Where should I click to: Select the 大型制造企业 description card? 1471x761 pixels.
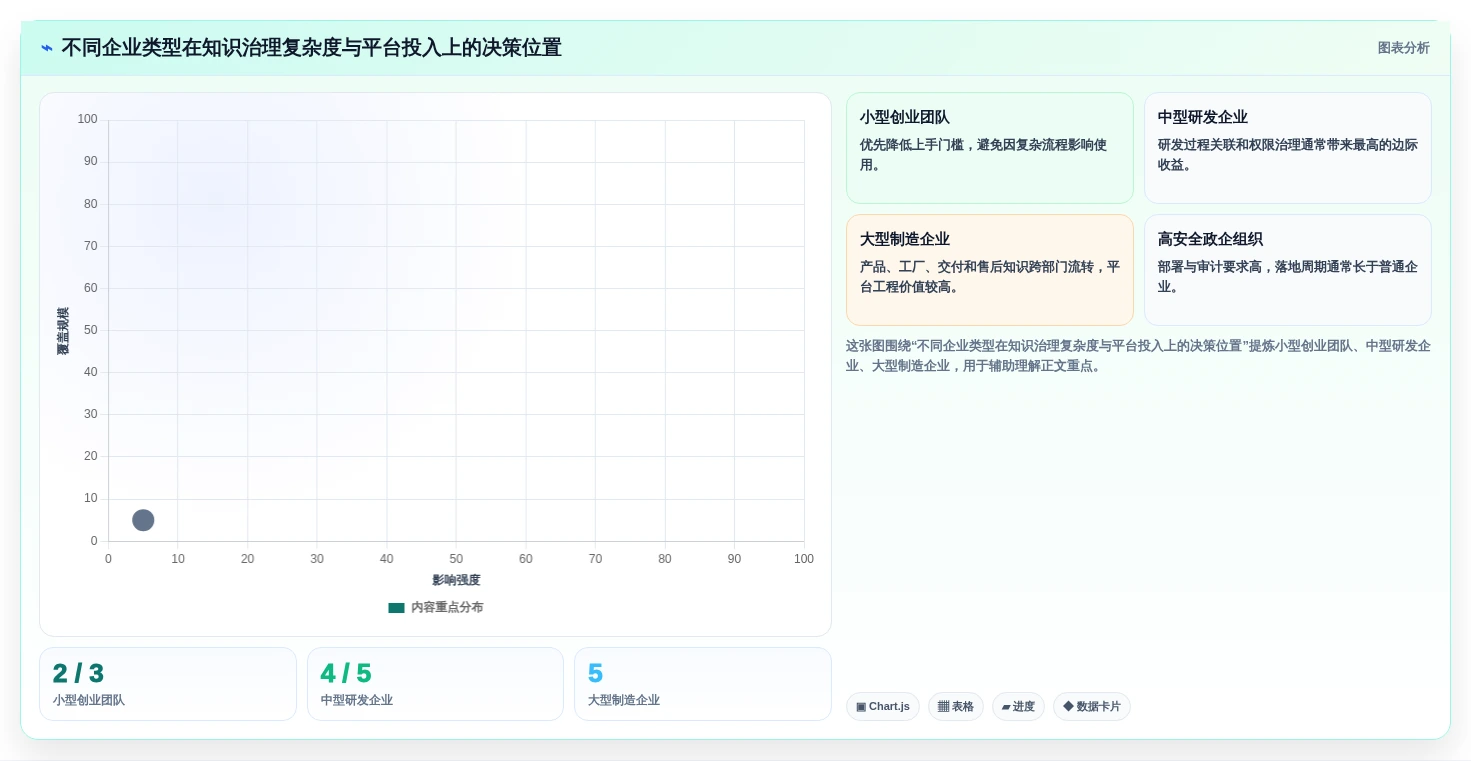(x=989, y=270)
